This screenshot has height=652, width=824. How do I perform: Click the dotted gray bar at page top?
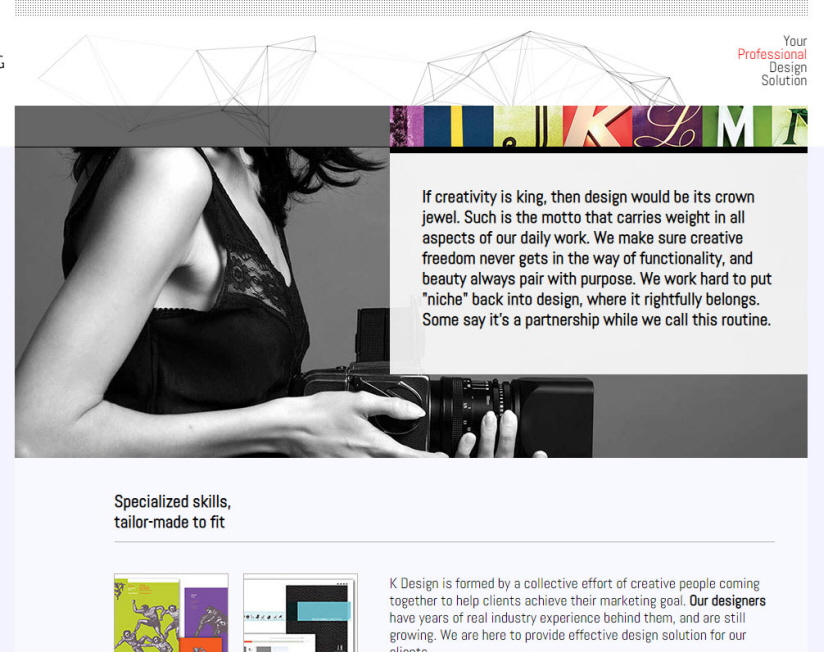pos(411,8)
